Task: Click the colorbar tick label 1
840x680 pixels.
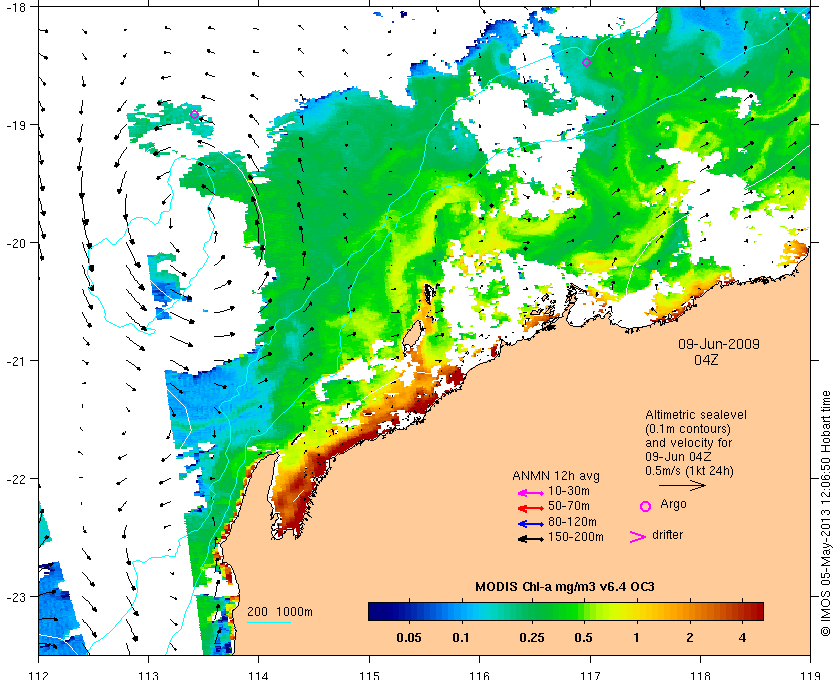Action: pos(636,638)
